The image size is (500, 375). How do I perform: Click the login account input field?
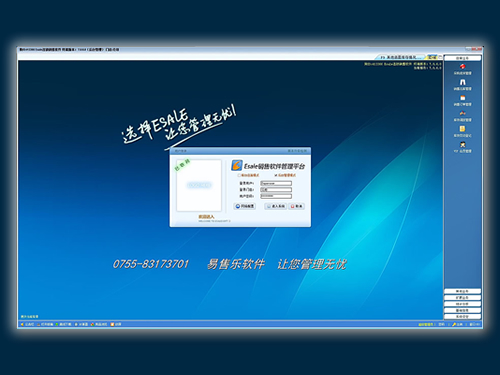click(x=276, y=183)
